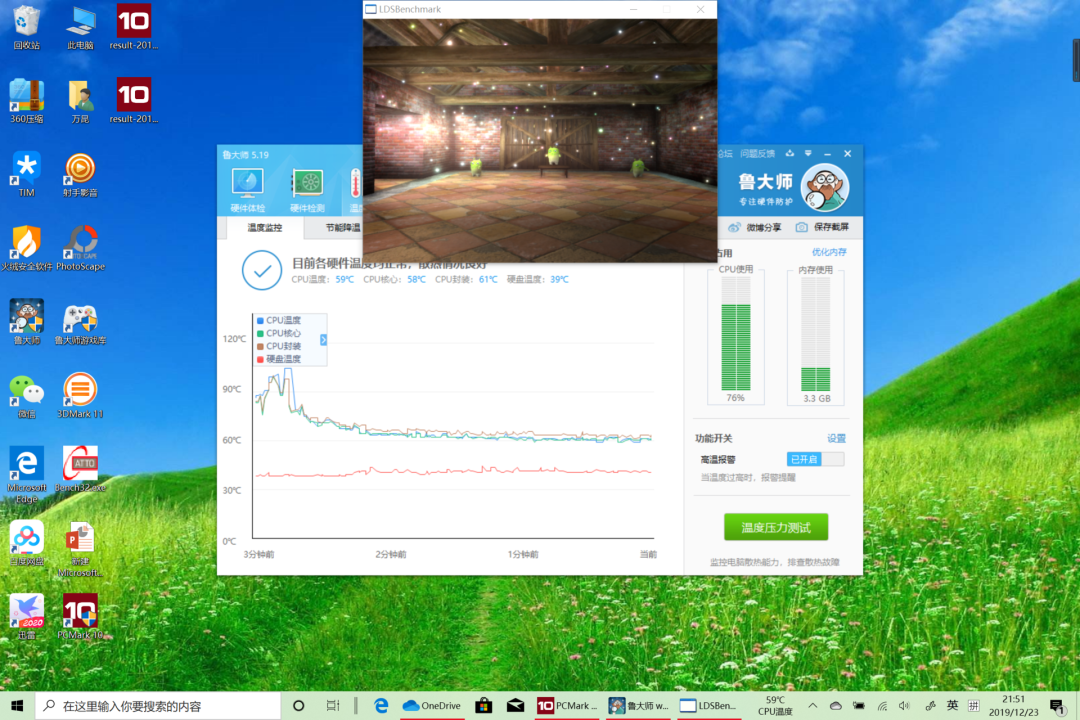Open the 射手影音 player icon
This screenshot has height=720, width=1080.
pyautogui.click(x=81, y=175)
